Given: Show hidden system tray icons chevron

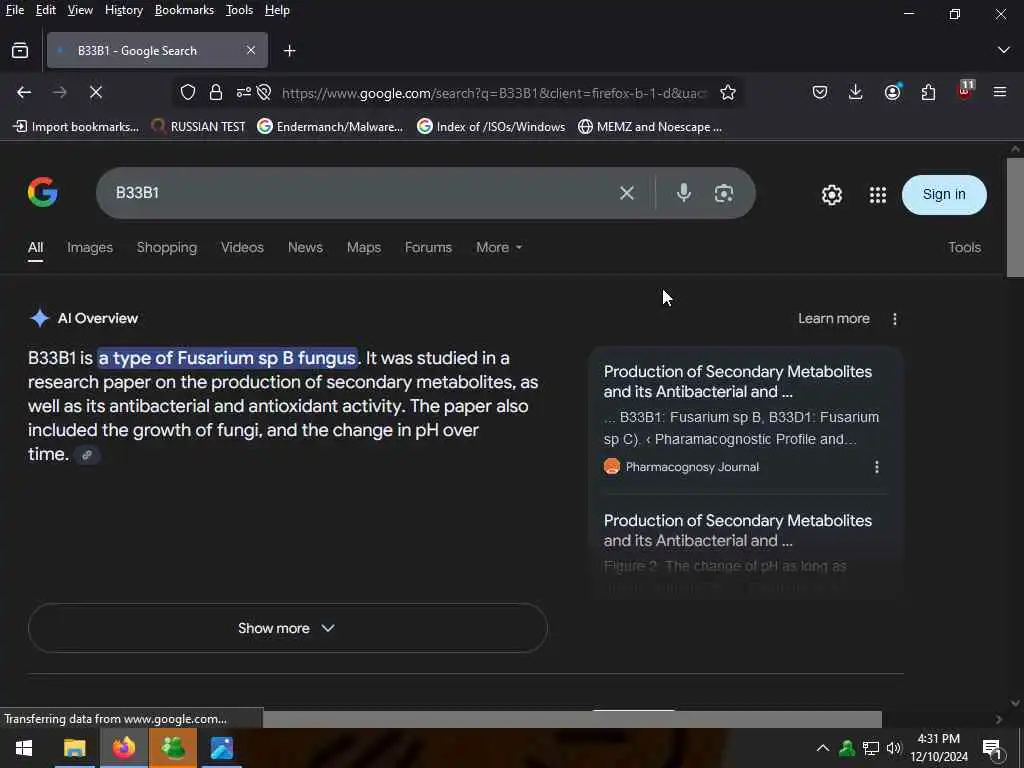Looking at the screenshot, I should pos(823,748).
